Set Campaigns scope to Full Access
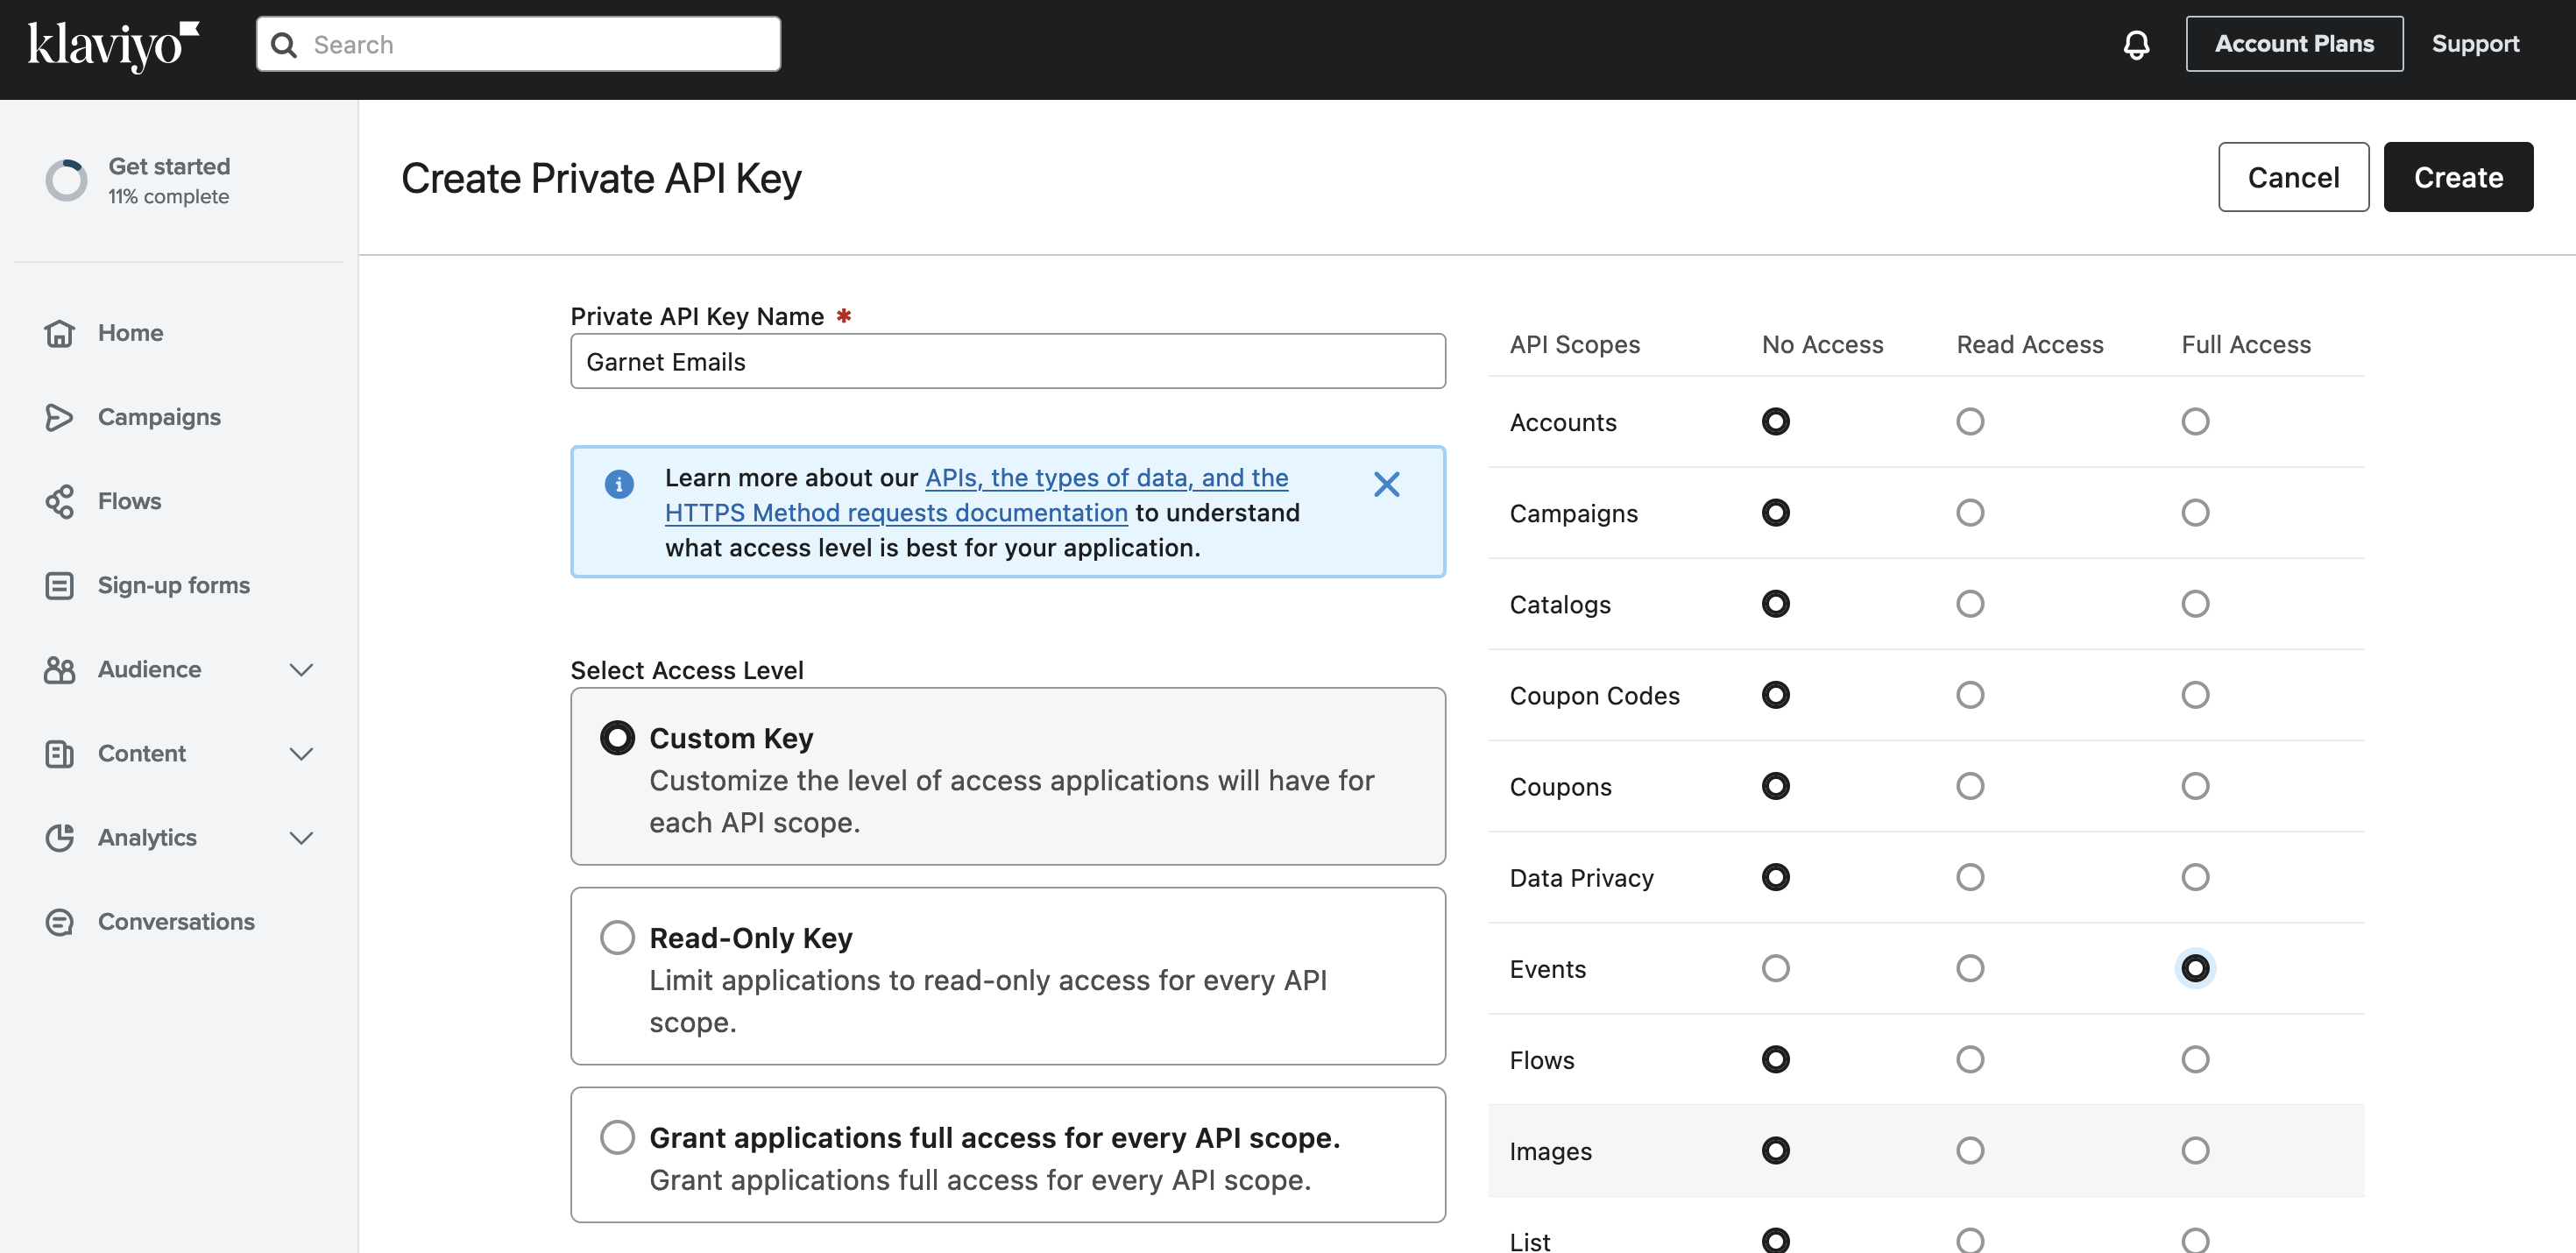2576x1253 pixels. click(2194, 513)
